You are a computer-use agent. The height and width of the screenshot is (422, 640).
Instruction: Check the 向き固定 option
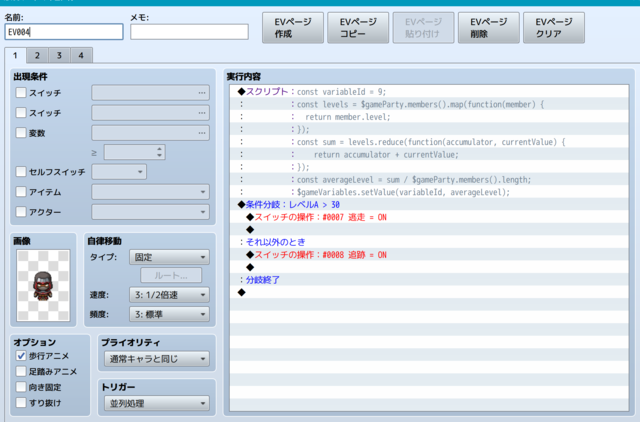pyautogui.click(x=21, y=387)
